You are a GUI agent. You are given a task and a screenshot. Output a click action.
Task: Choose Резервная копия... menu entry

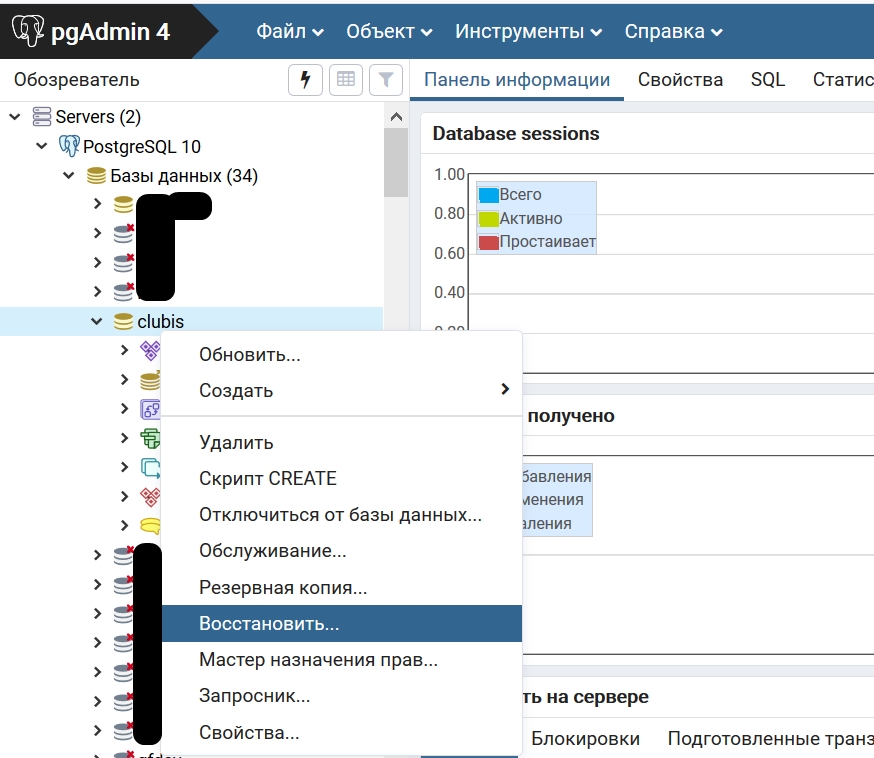coord(342,587)
